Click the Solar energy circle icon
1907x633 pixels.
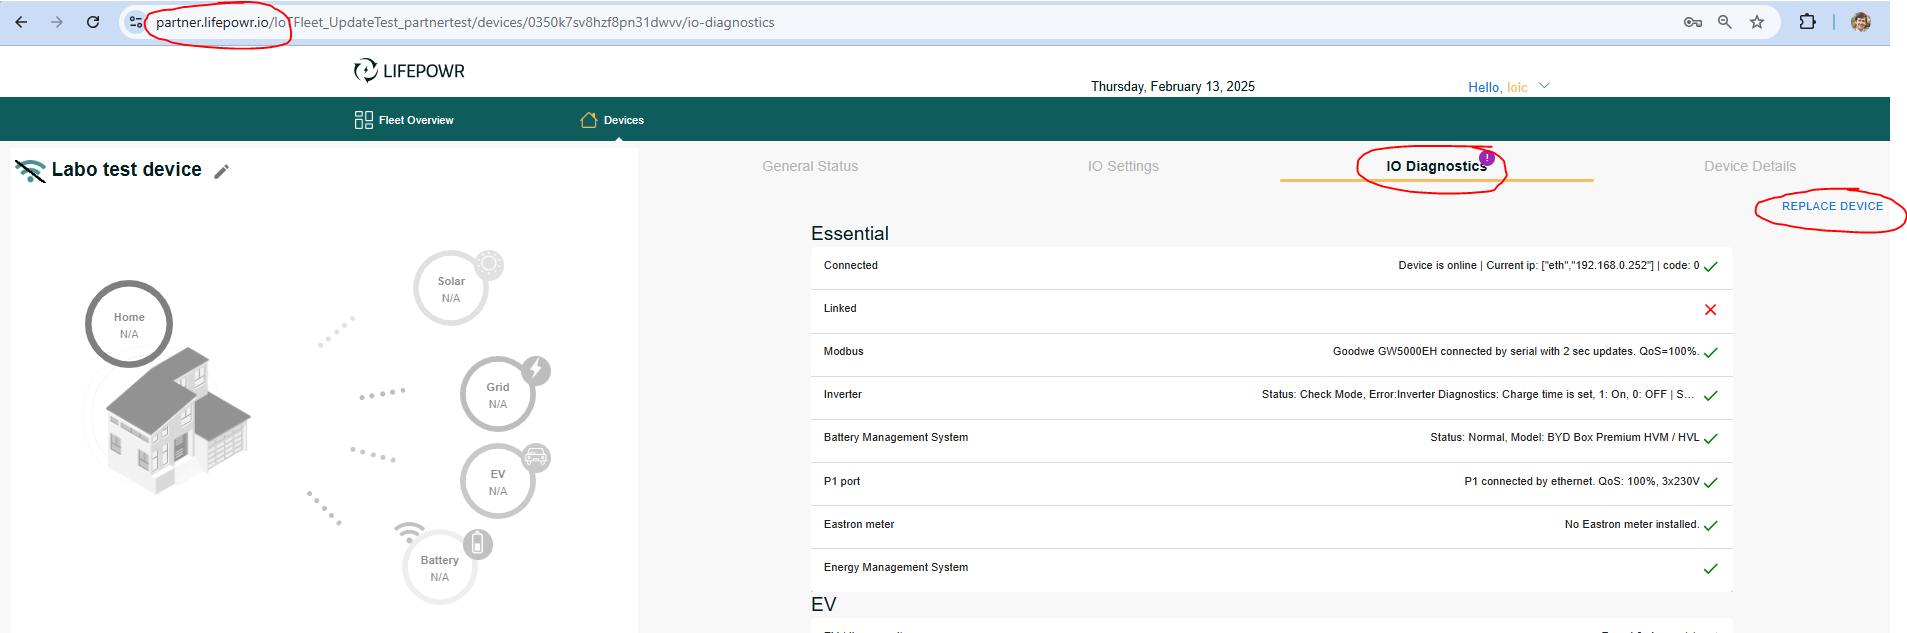[x=451, y=289]
